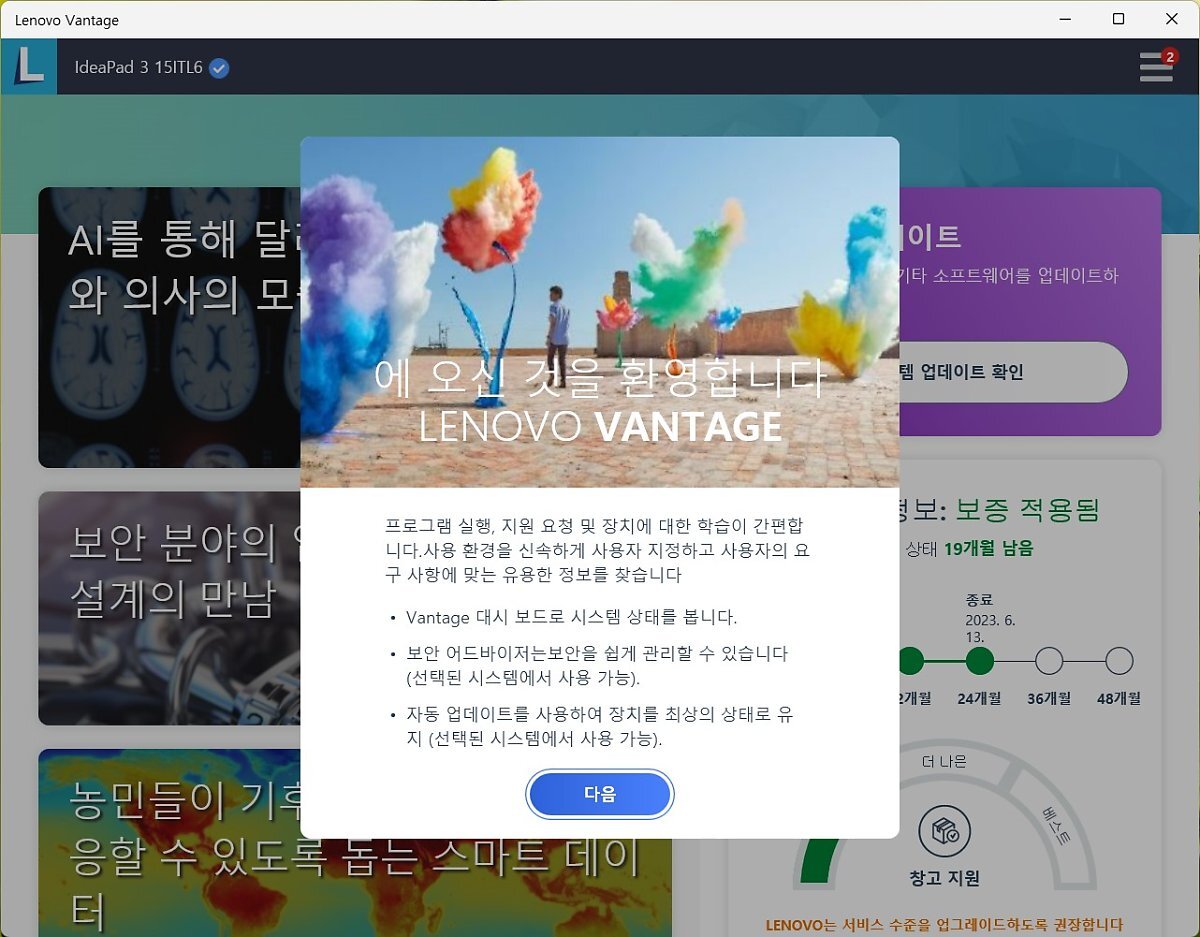Click the LENOVO service upgrade recommendation text
The width and height of the screenshot is (1200, 937).
coord(944,925)
